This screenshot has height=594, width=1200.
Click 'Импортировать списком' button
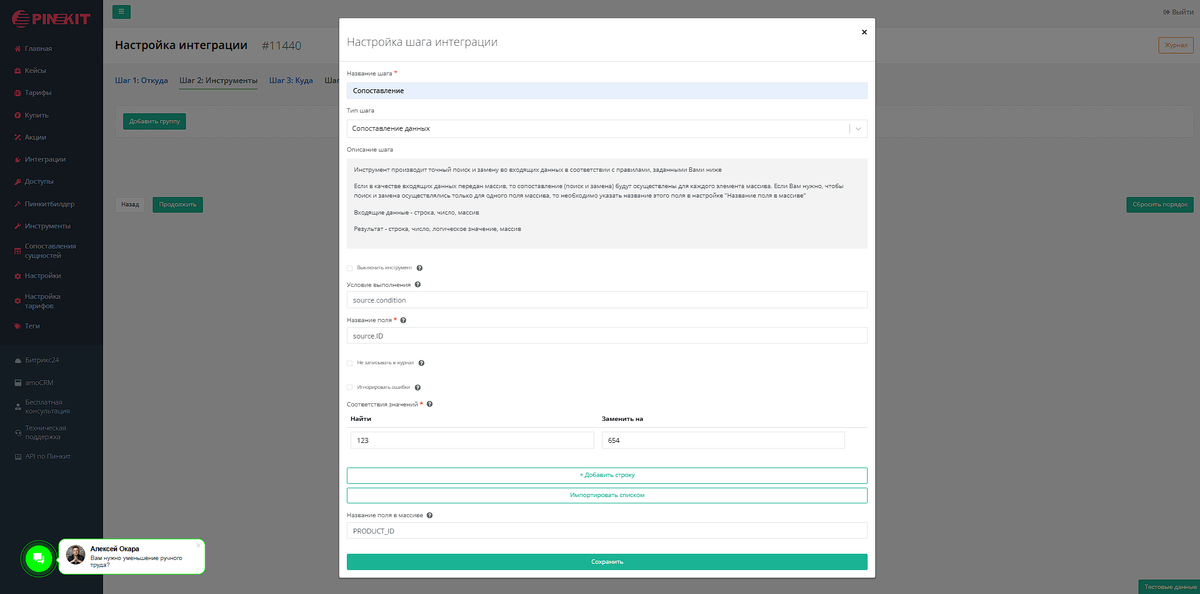pos(607,495)
